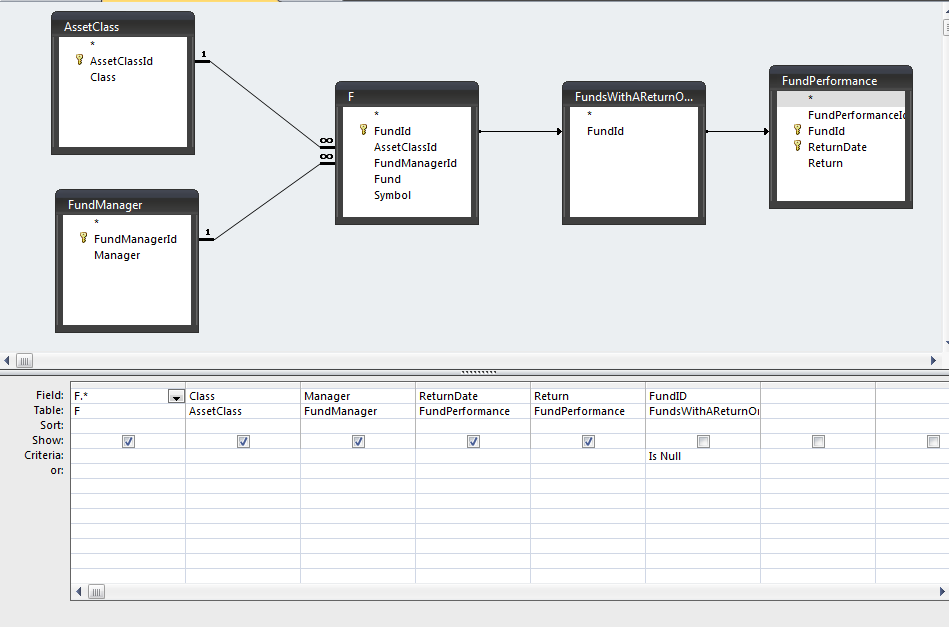949x627 pixels.
Task: Click the Sort cell under Class column
Action: pyautogui.click(x=243, y=425)
